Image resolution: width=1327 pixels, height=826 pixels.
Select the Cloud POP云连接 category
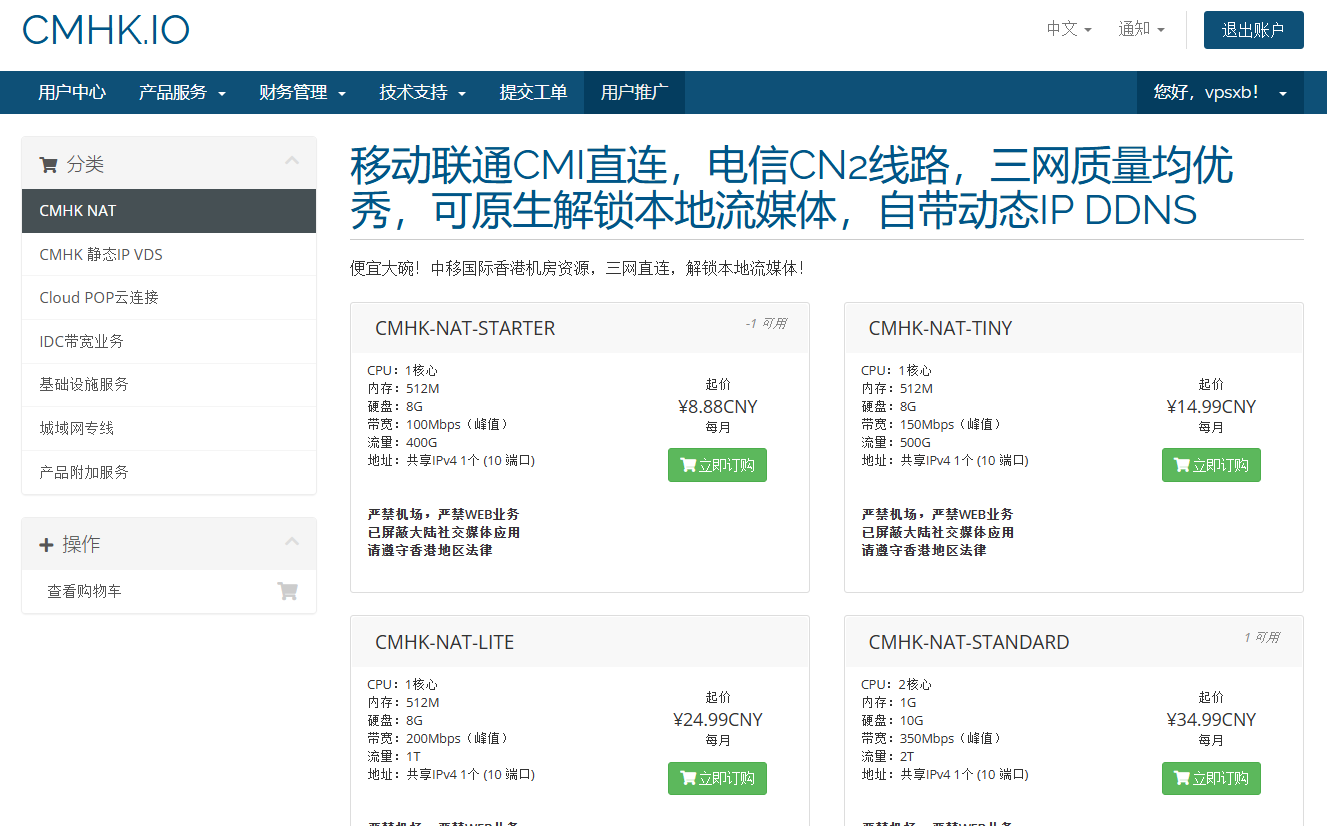coord(169,298)
